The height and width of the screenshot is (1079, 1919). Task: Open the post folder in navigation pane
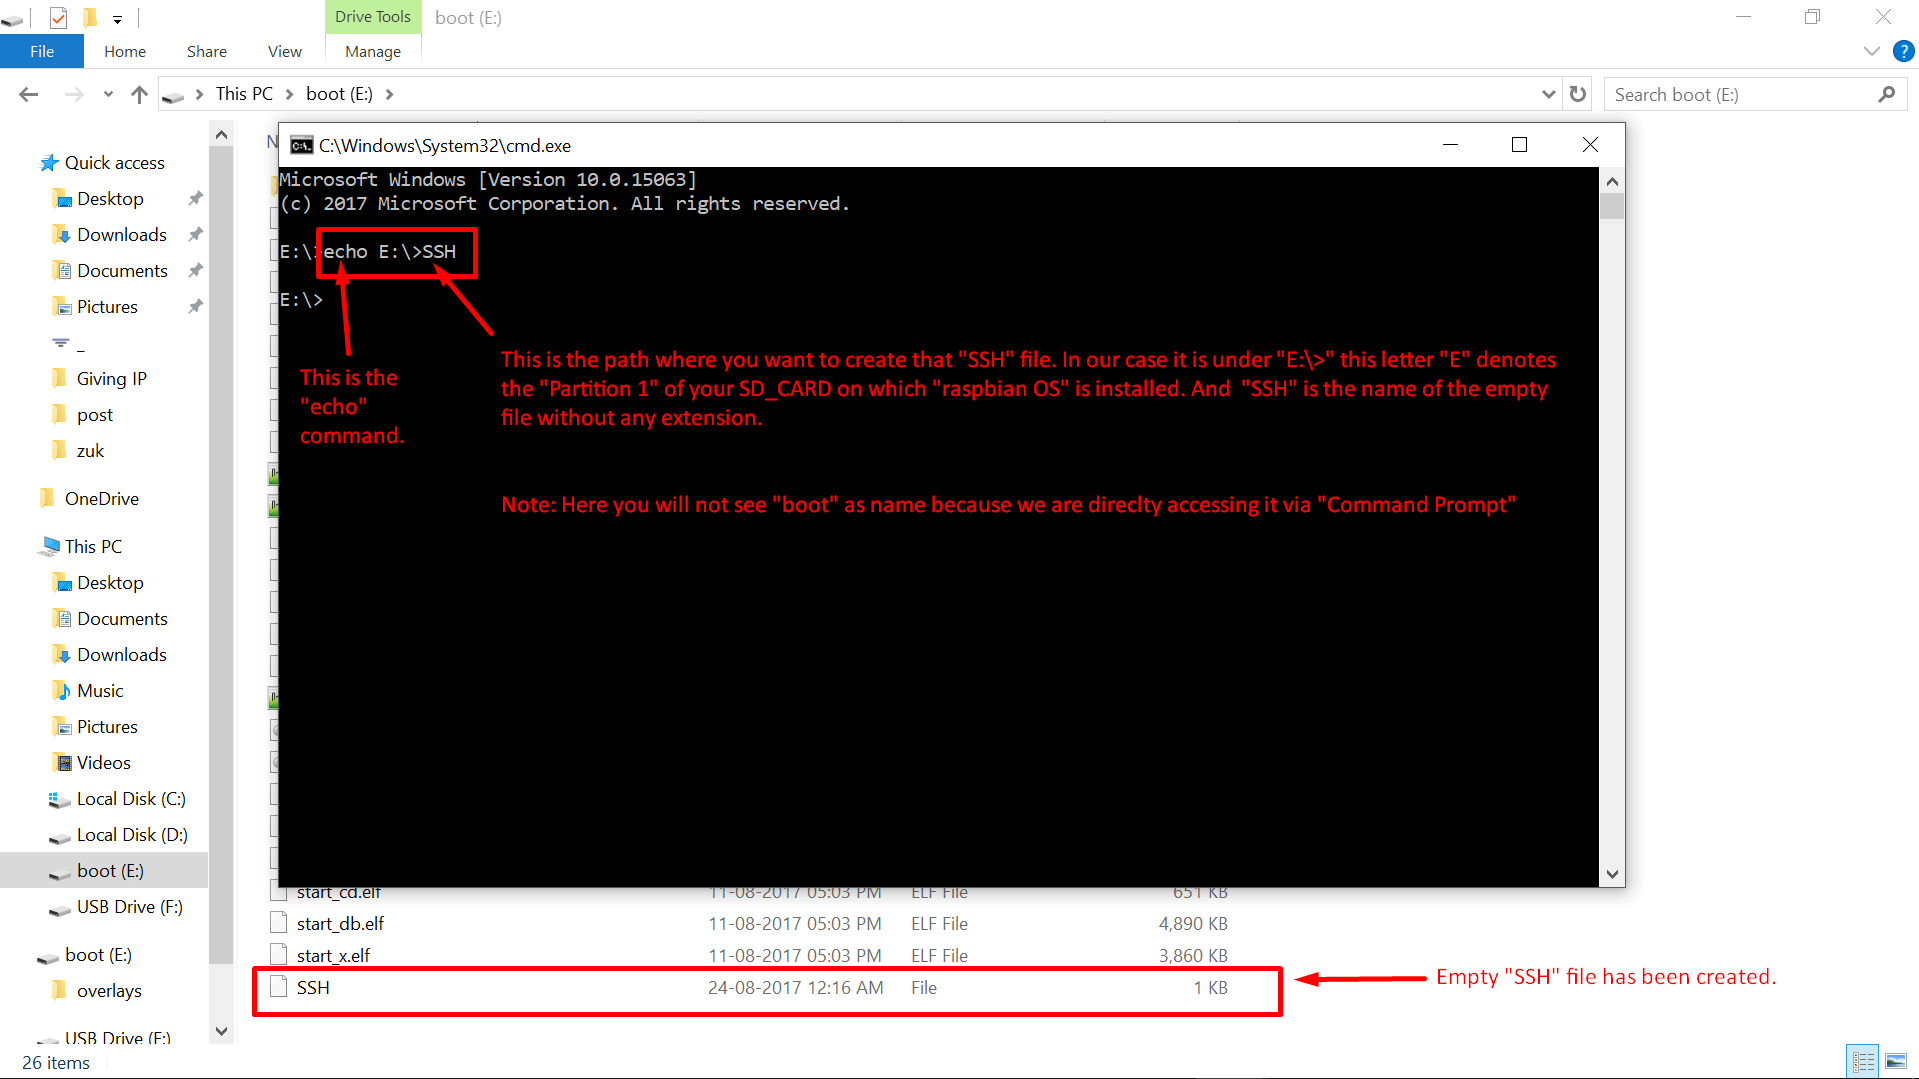[x=94, y=415]
